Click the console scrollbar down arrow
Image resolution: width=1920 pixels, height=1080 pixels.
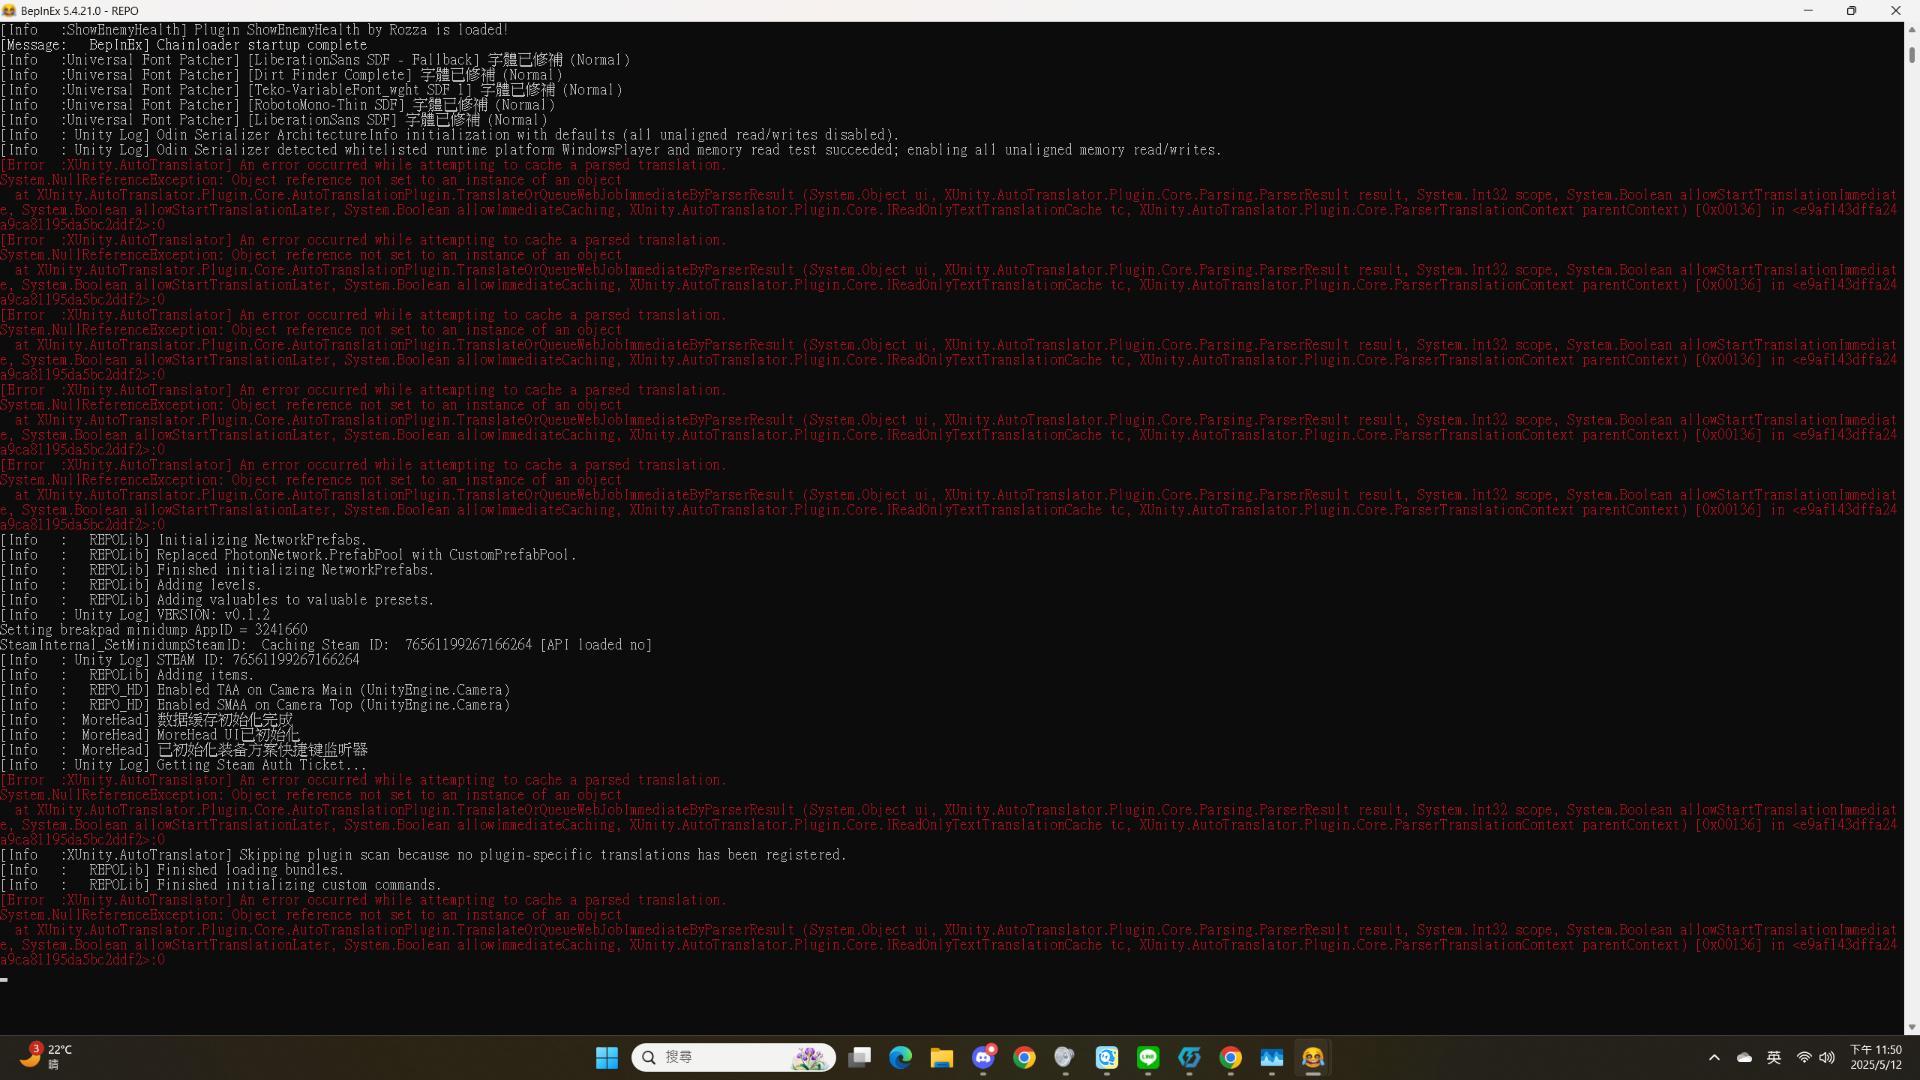click(x=1911, y=1027)
